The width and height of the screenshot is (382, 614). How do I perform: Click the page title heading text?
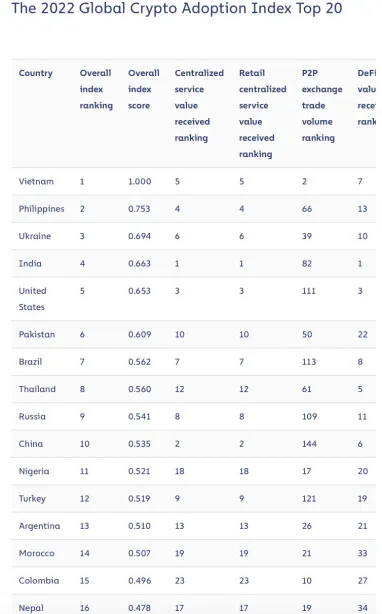[177, 8]
